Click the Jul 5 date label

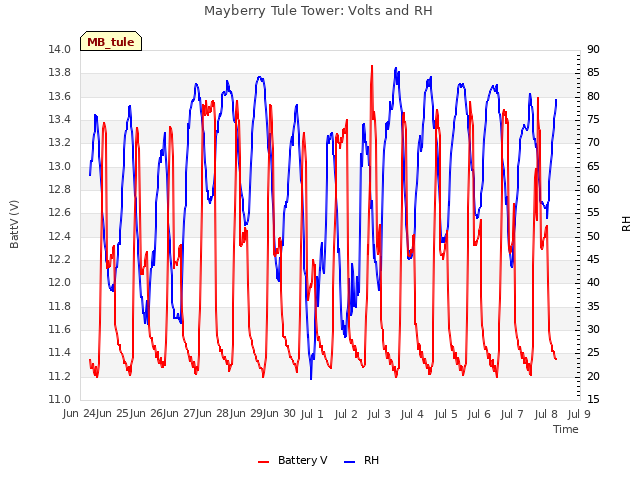(x=446, y=414)
